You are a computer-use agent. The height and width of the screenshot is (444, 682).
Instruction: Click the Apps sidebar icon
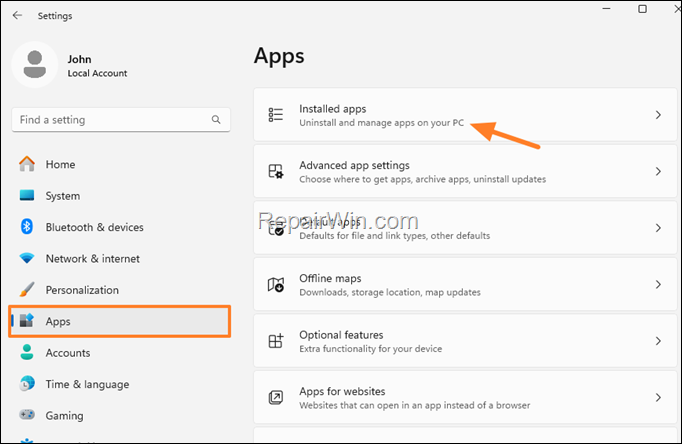coord(27,321)
